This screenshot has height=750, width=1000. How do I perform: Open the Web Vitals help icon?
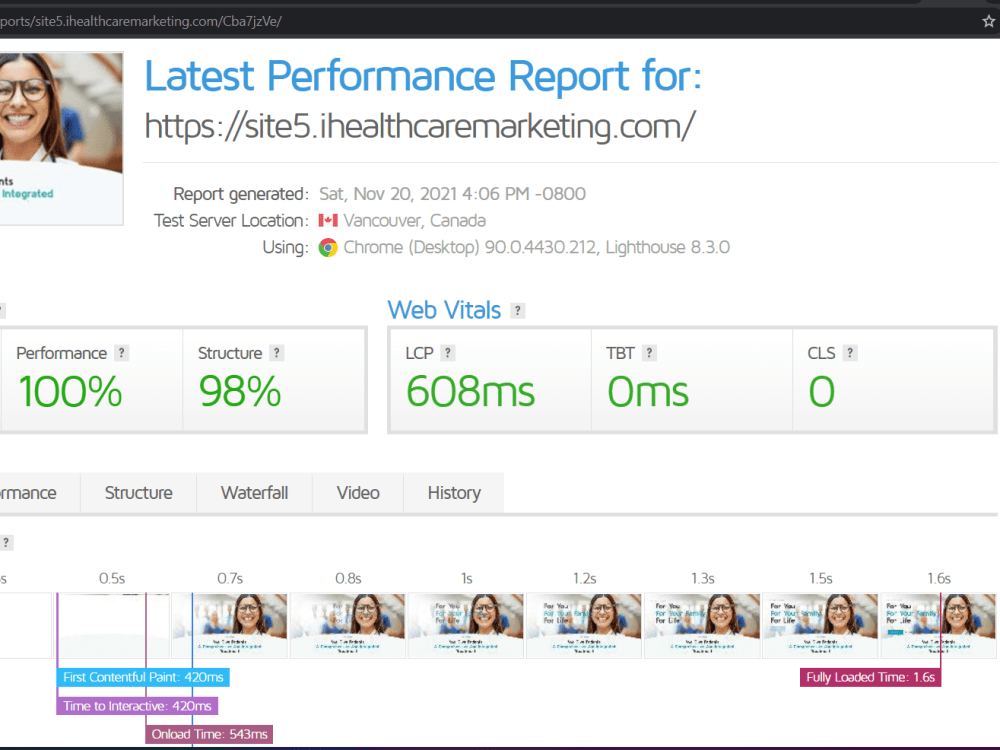point(518,311)
